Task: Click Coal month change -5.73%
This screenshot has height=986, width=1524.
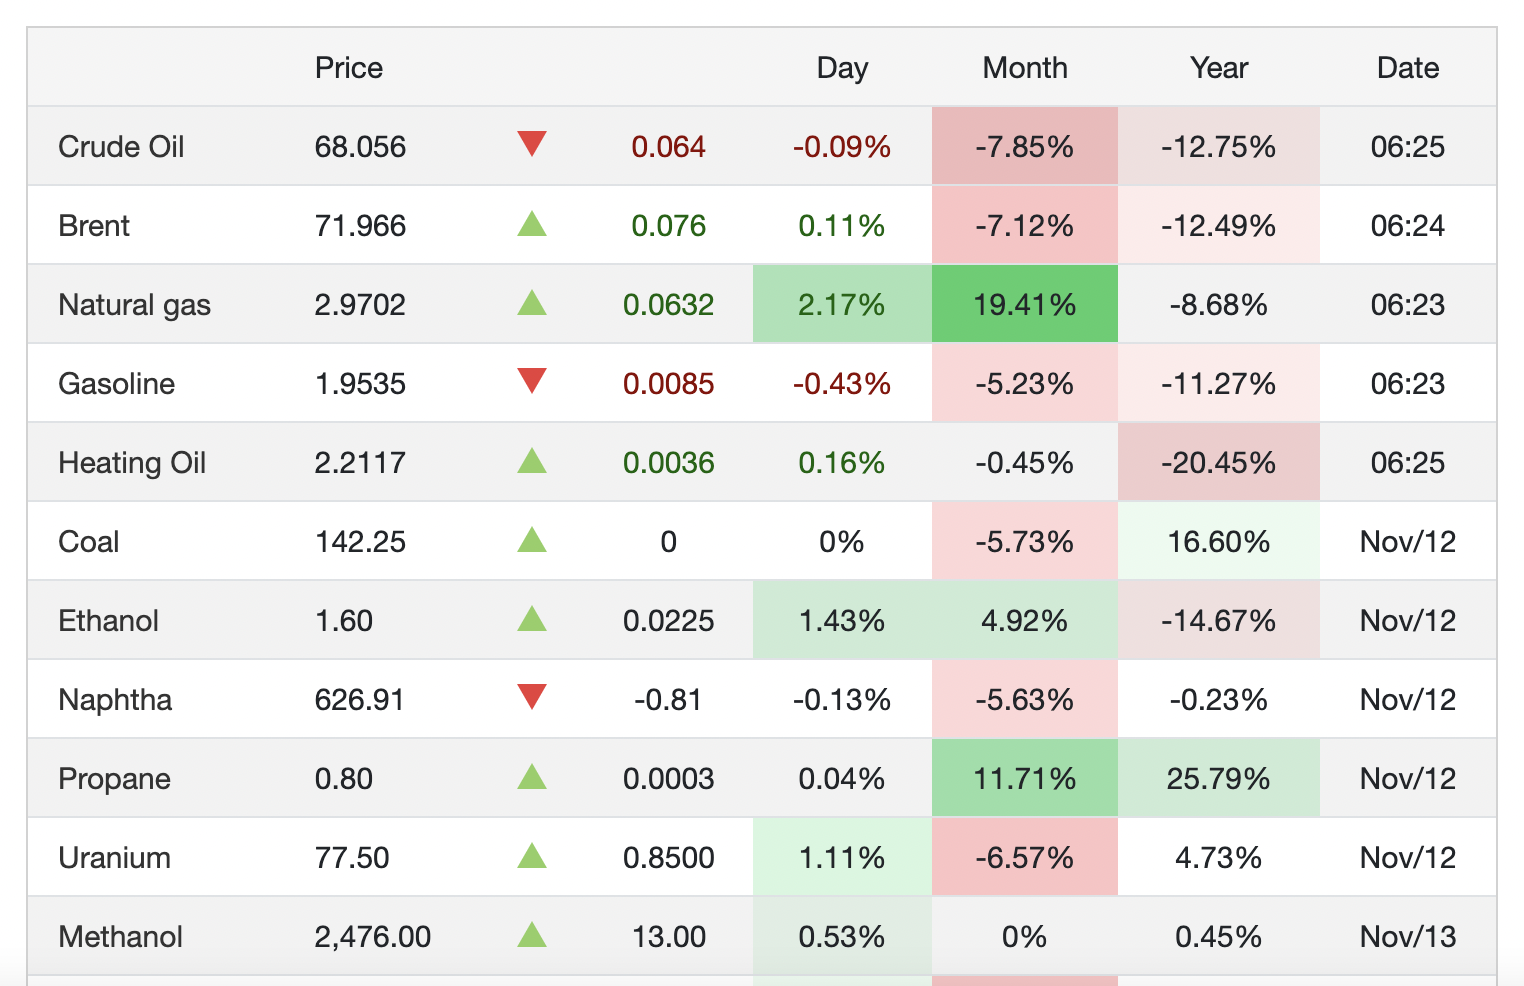Action: click(x=1025, y=542)
